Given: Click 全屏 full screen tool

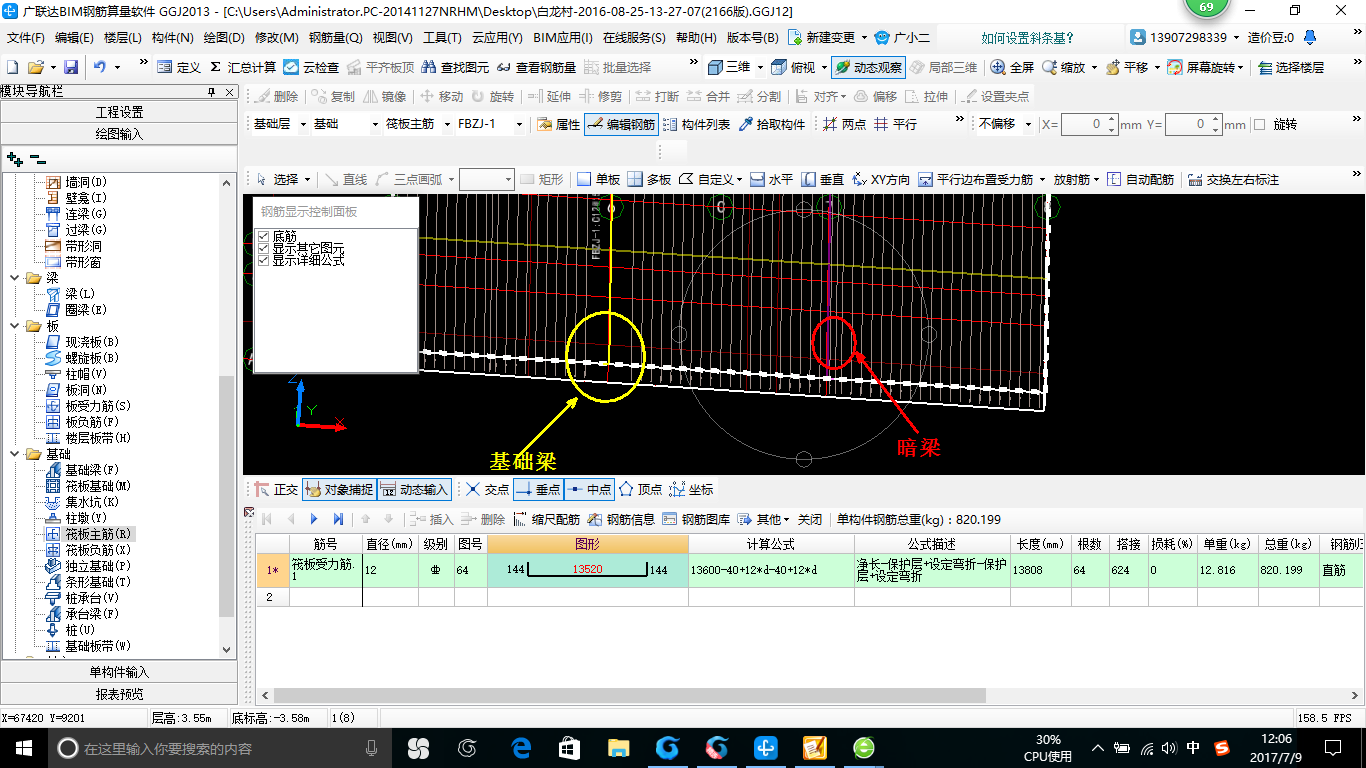Looking at the screenshot, I should point(1013,67).
